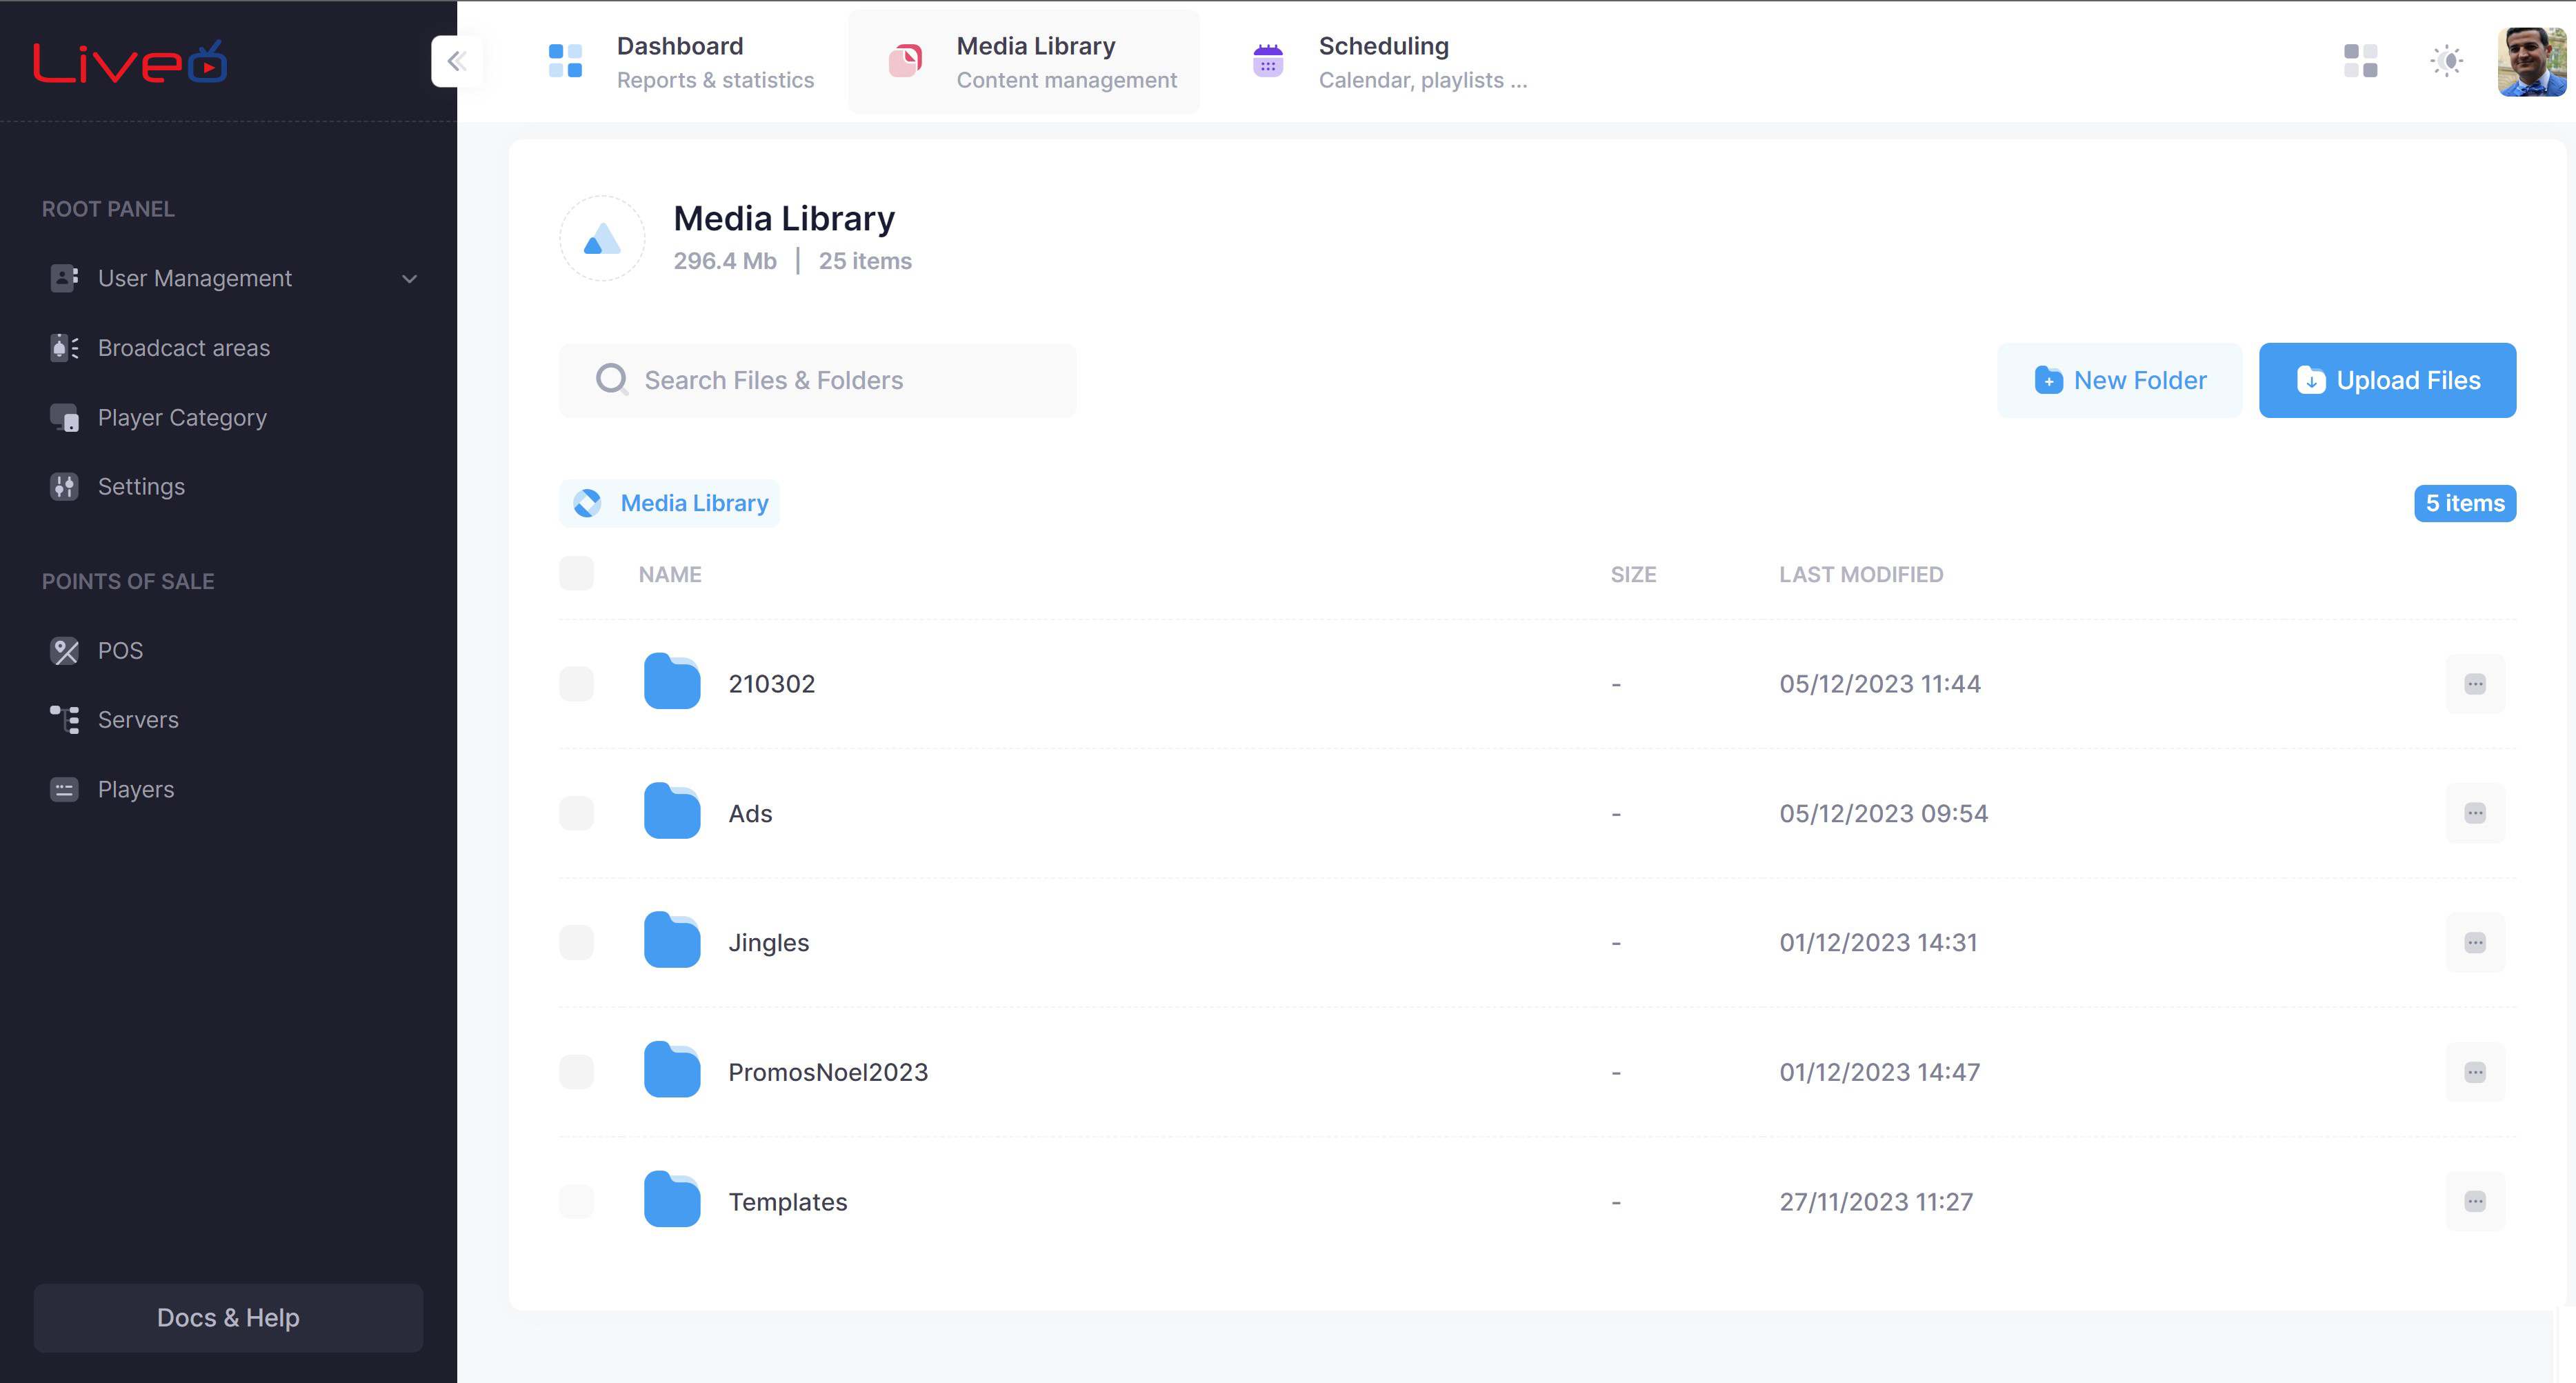Viewport: 2576px width, 1383px height.
Task: Open options menu for 210302 folder
Action: coord(2474,684)
